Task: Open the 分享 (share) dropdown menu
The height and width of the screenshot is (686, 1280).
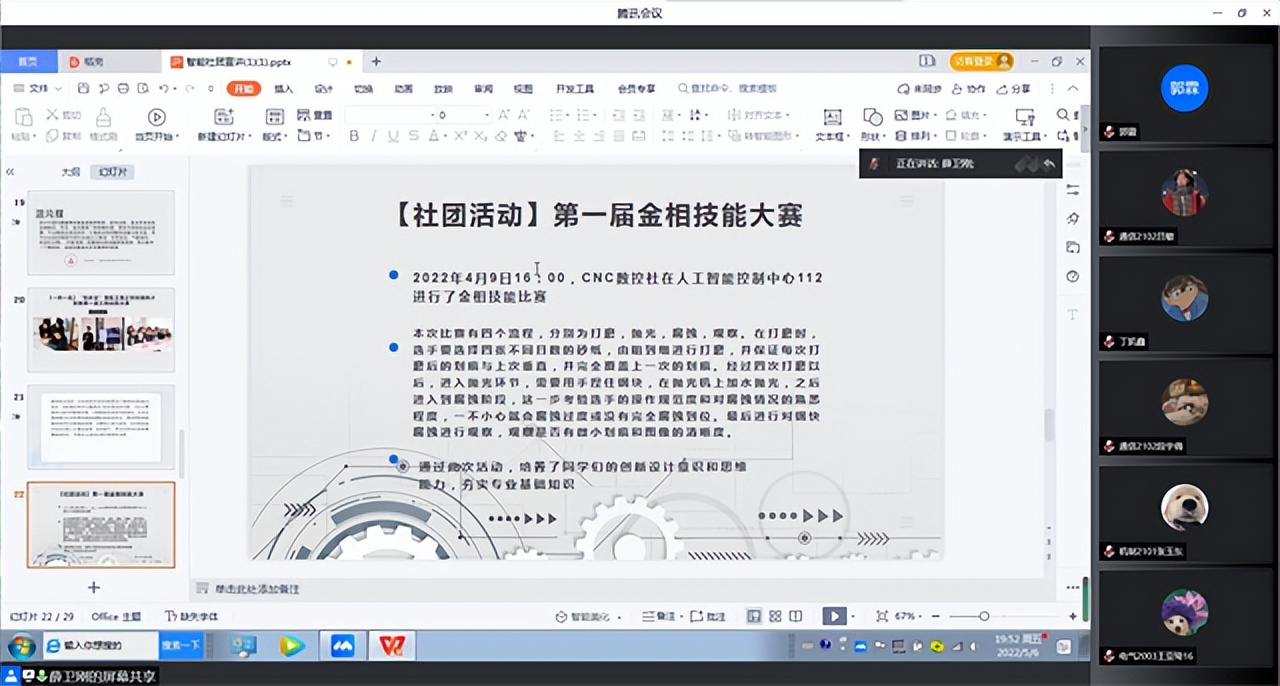Action: tap(1012, 89)
